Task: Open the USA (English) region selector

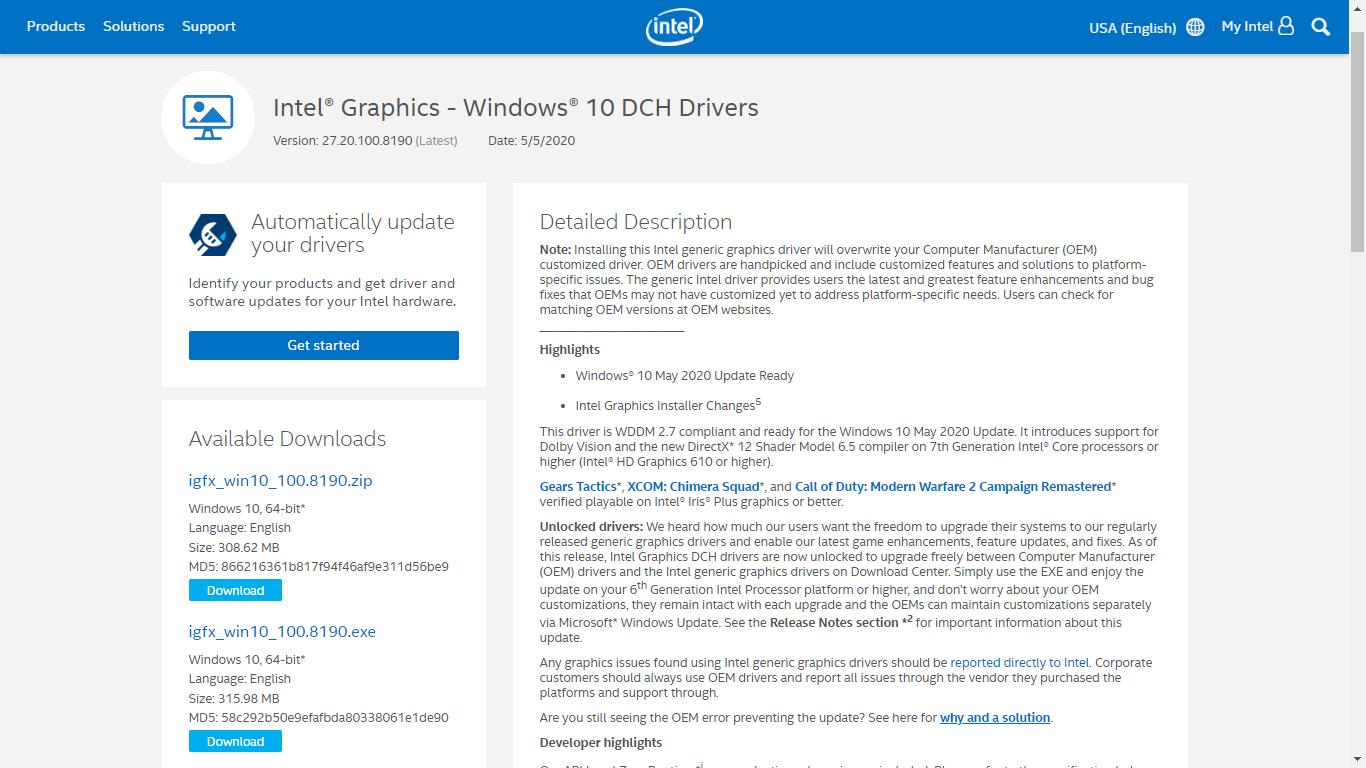Action: click(x=1131, y=28)
